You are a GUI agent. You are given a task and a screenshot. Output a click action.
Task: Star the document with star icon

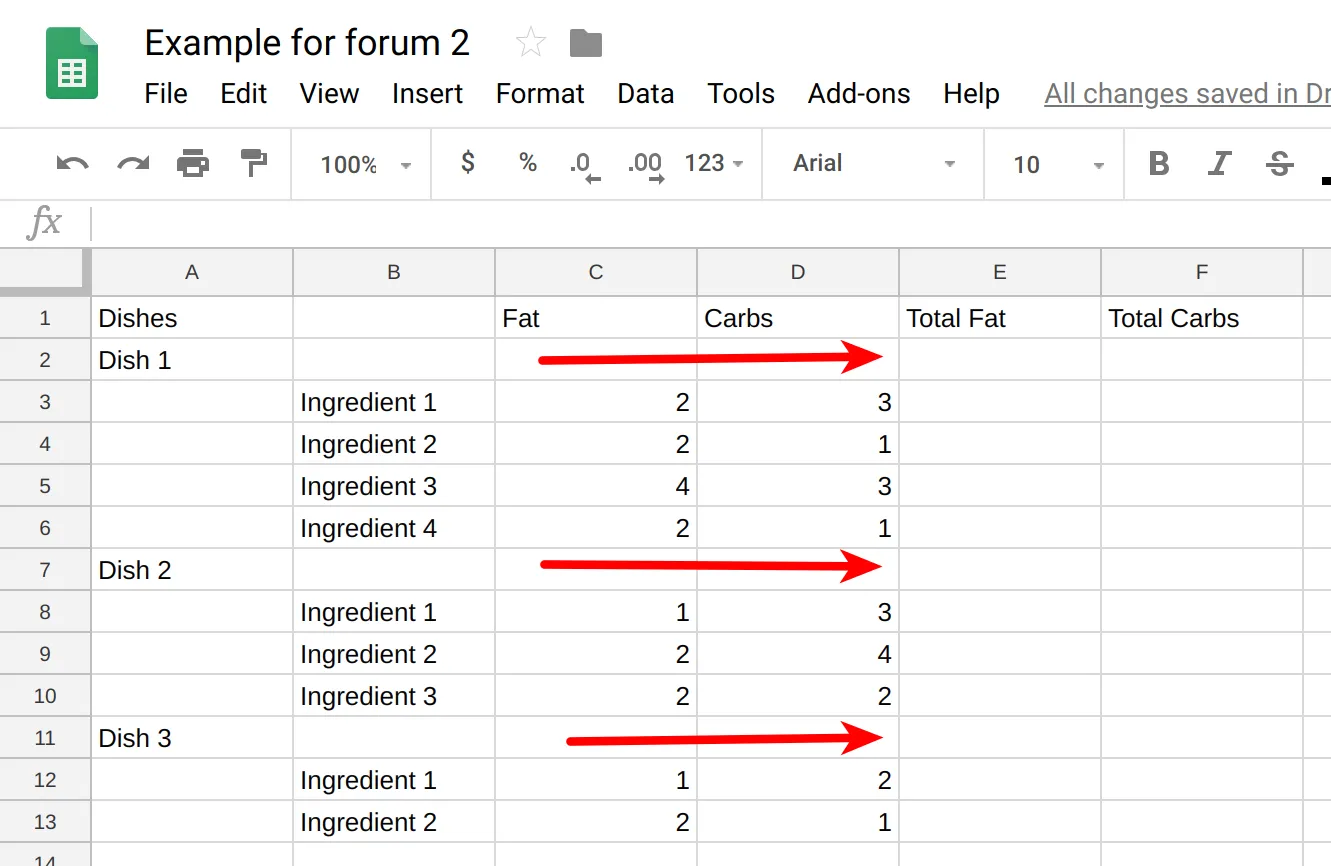click(x=530, y=43)
